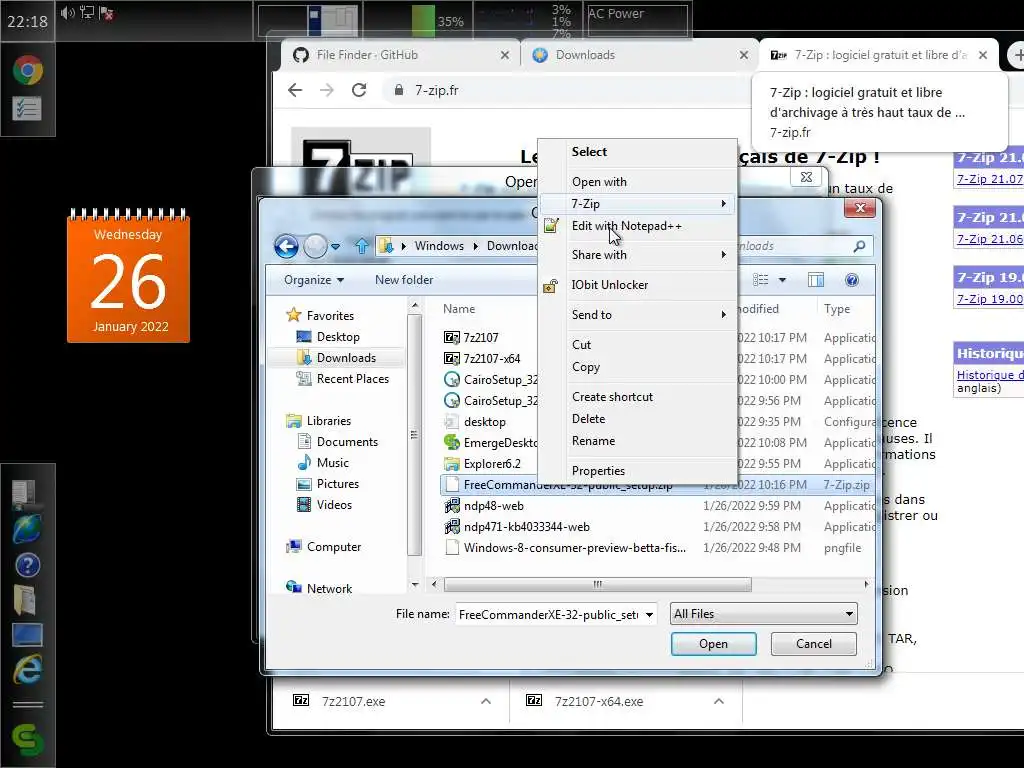Click the 7-zip.fr address bar
Viewport: 1024px width, 768px height.
click(x=567, y=90)
